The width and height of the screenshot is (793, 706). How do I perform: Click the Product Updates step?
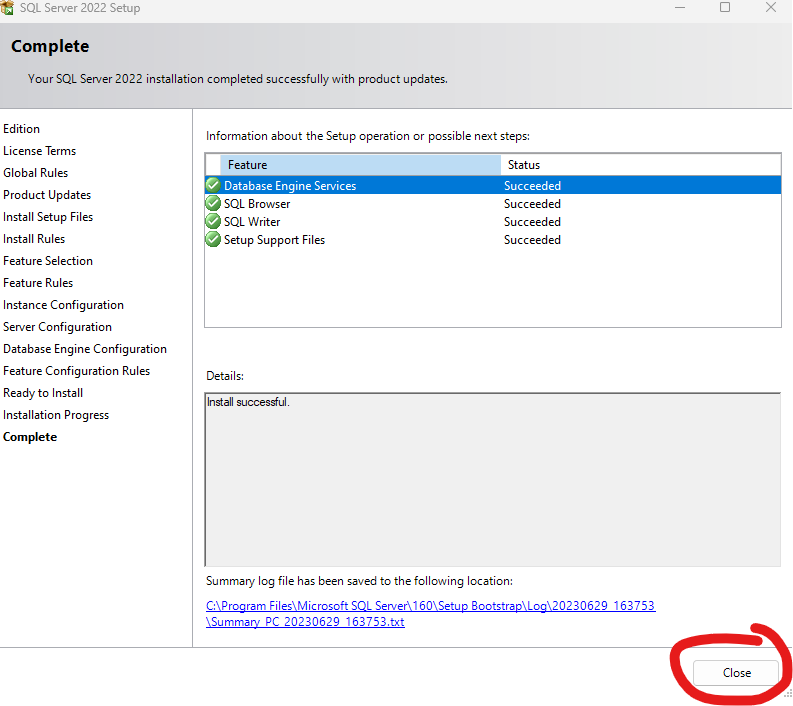coord(47,195)
